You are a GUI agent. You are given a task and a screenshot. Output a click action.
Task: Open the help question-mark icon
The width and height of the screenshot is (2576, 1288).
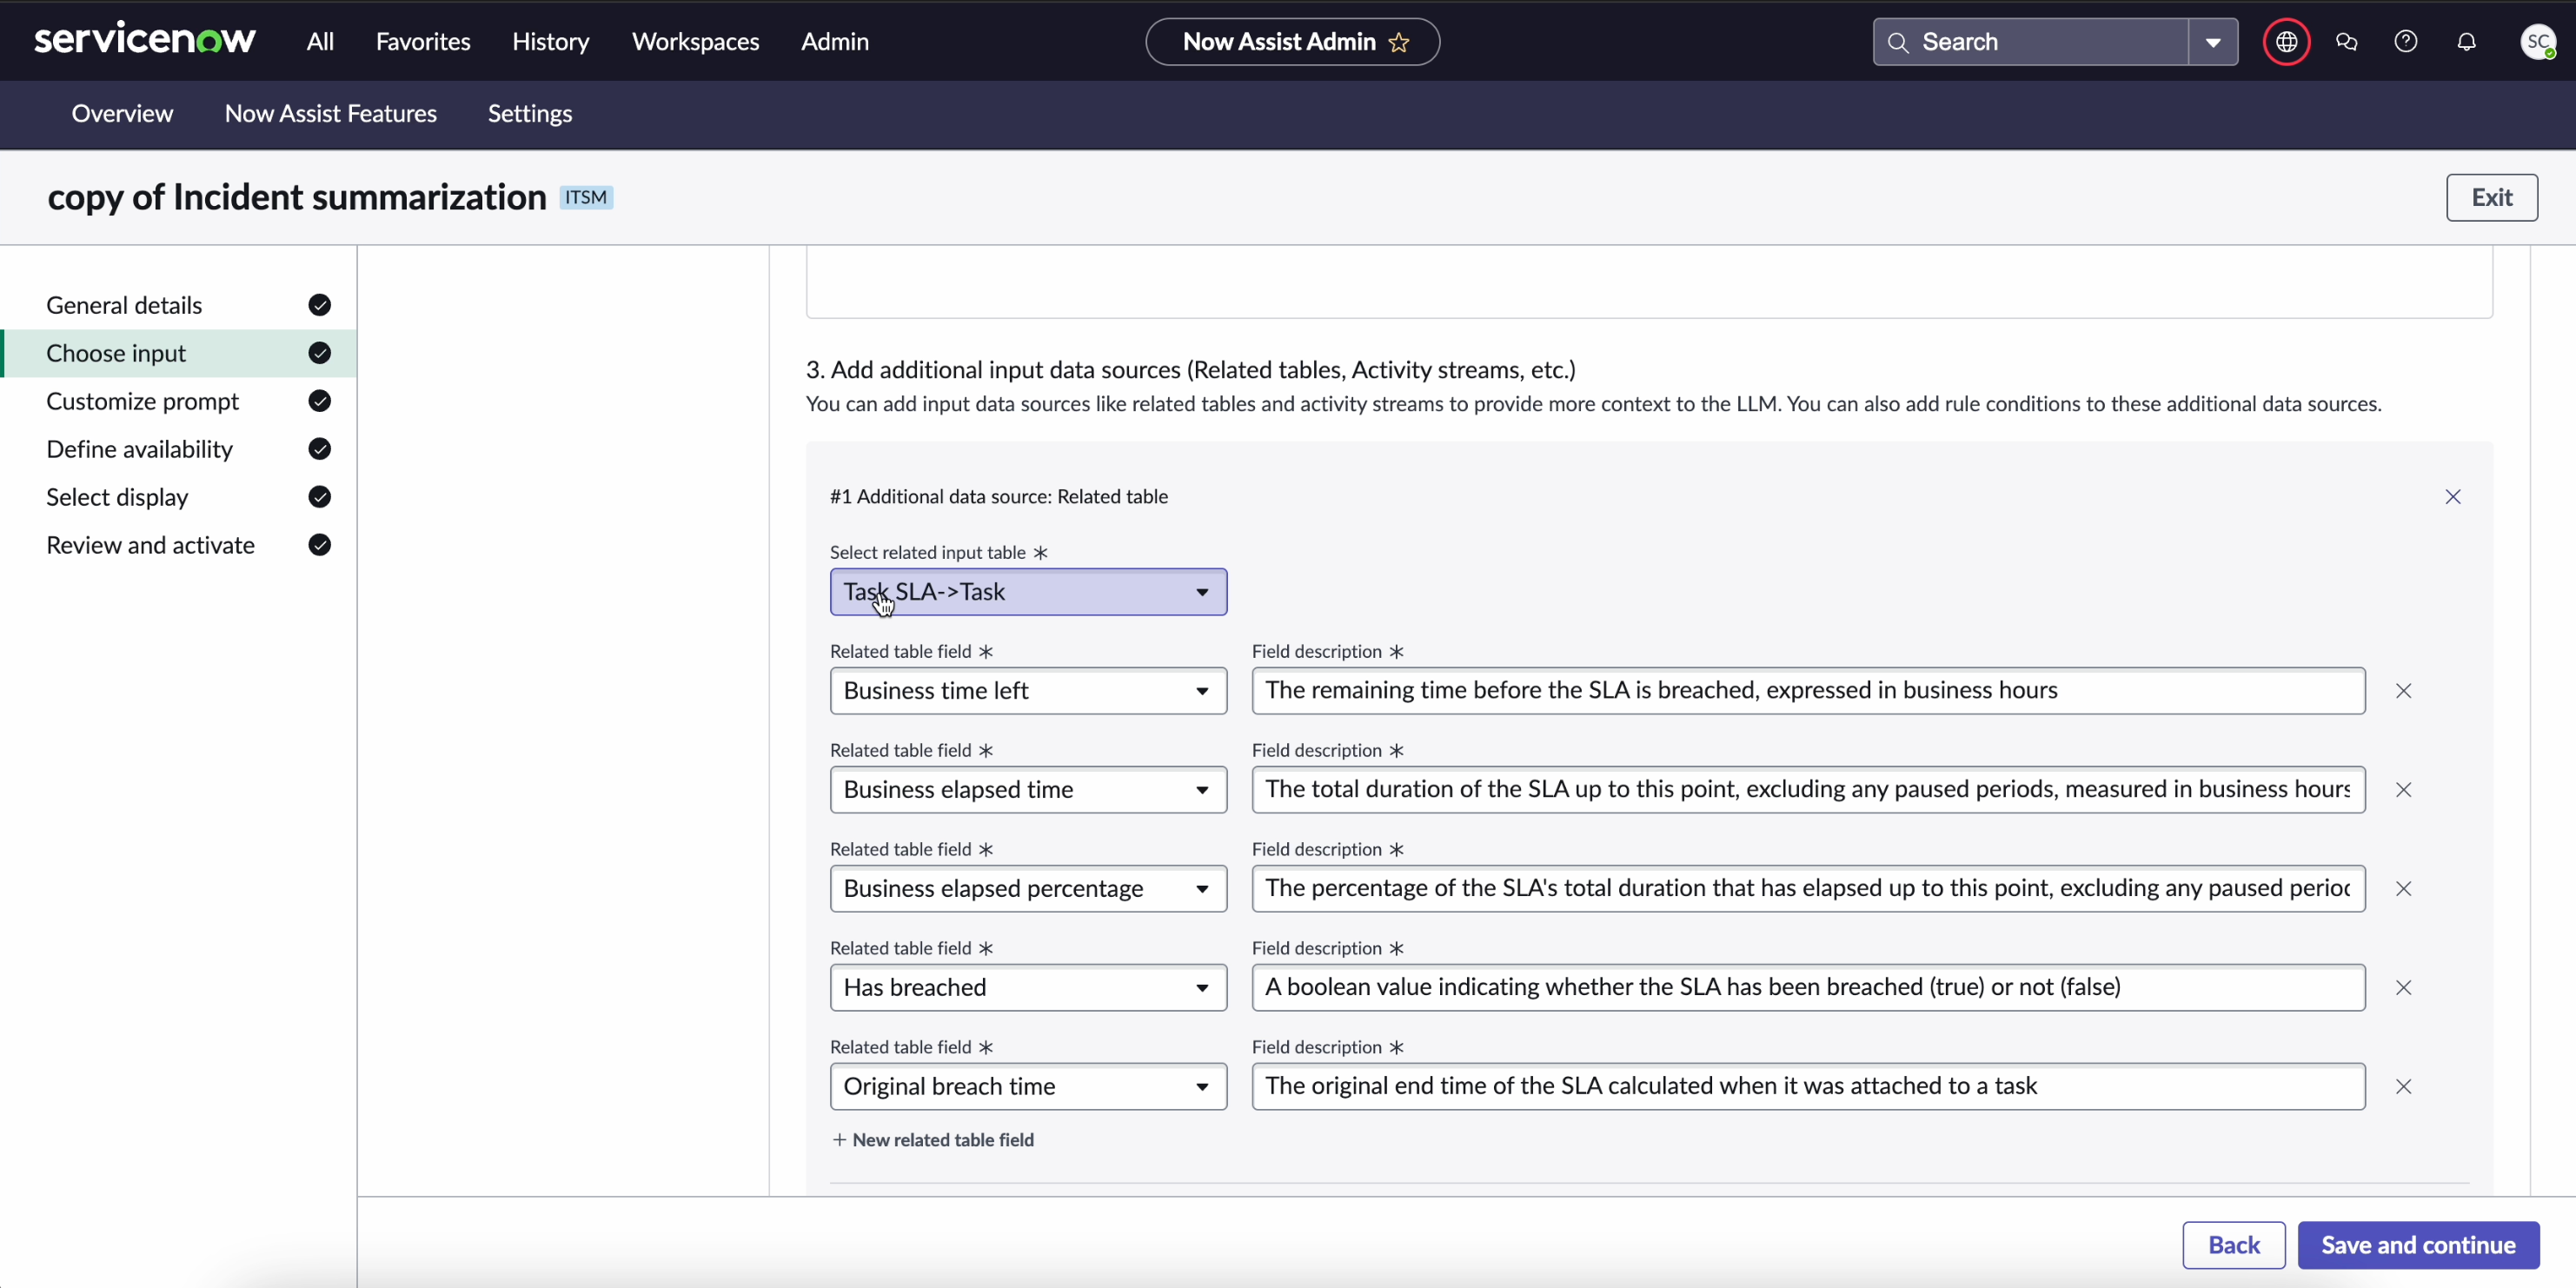(x=2406, y=42)
